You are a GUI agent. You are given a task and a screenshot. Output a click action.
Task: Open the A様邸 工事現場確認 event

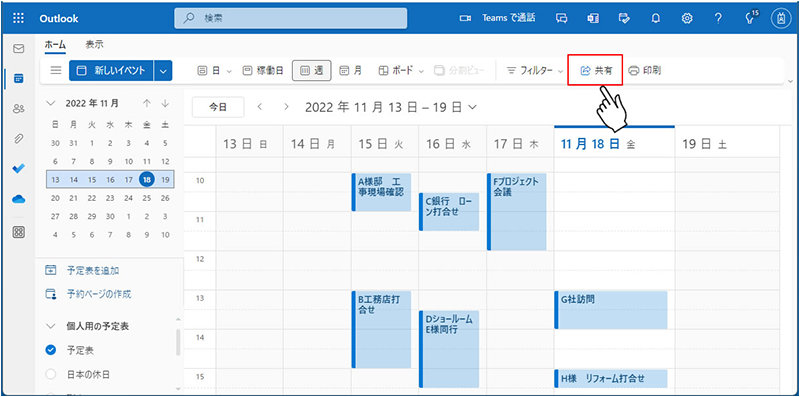381,192
